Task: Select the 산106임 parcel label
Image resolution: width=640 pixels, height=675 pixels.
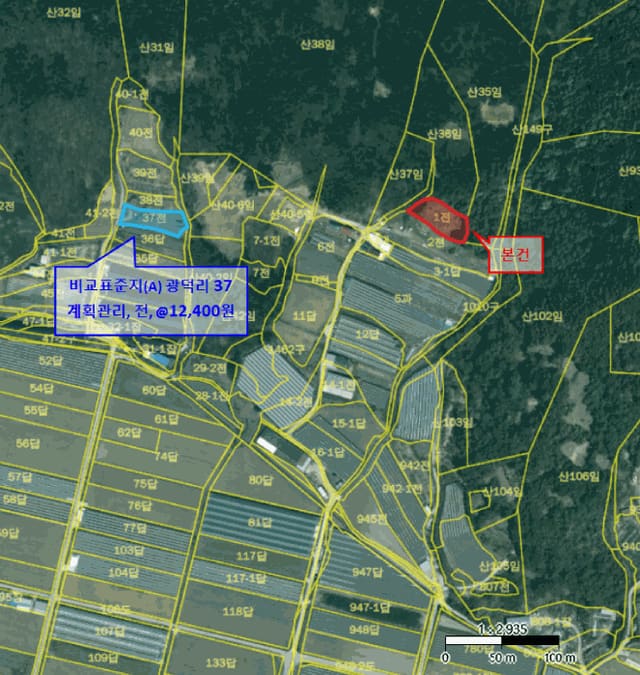Action: coord(579,477)
